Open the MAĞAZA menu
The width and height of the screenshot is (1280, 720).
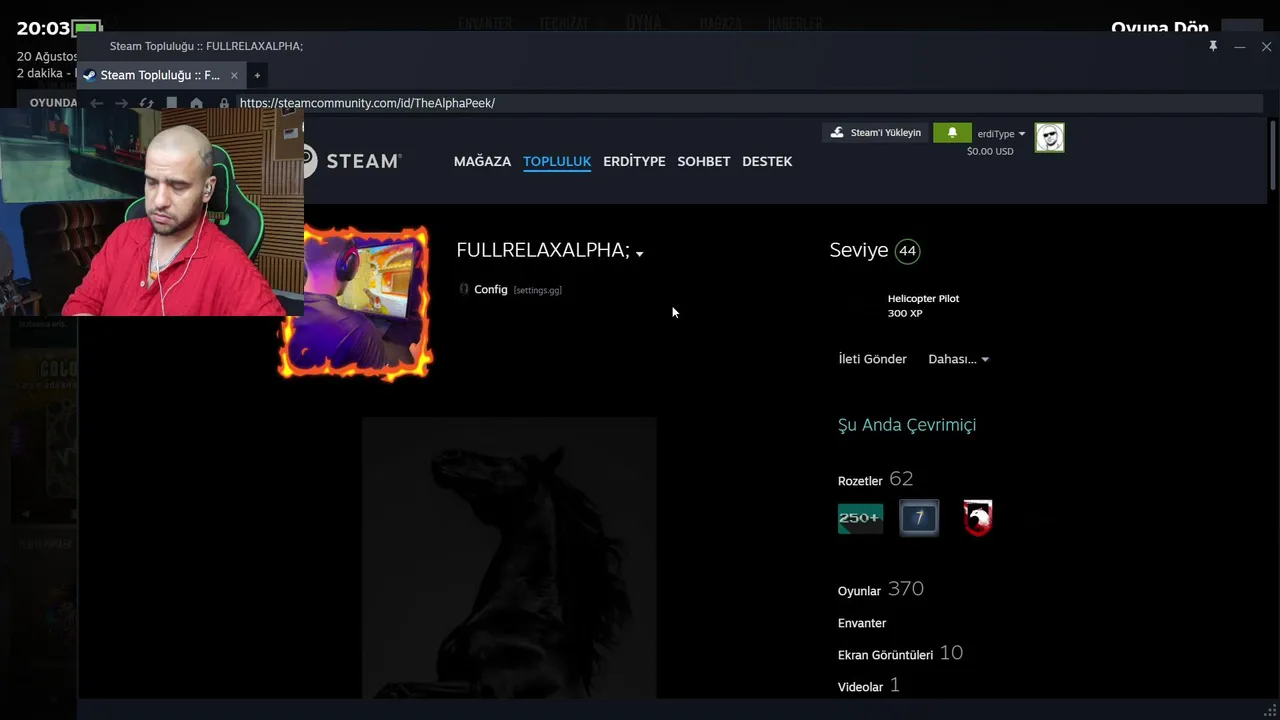pyautogui.click(x=482, y=161)
